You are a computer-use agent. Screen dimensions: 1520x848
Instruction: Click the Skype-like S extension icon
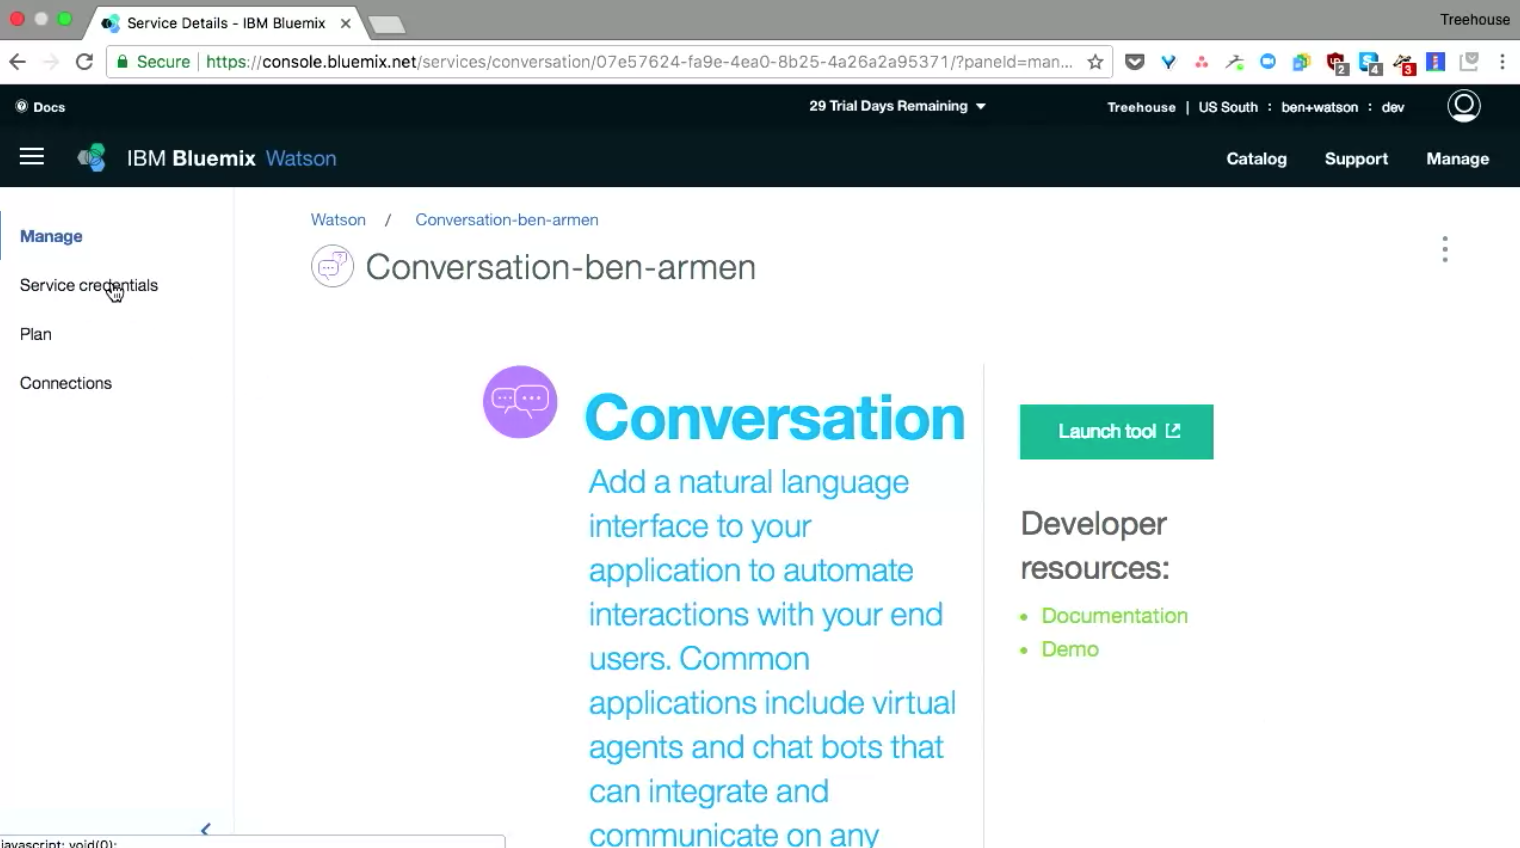[1370, 63]
